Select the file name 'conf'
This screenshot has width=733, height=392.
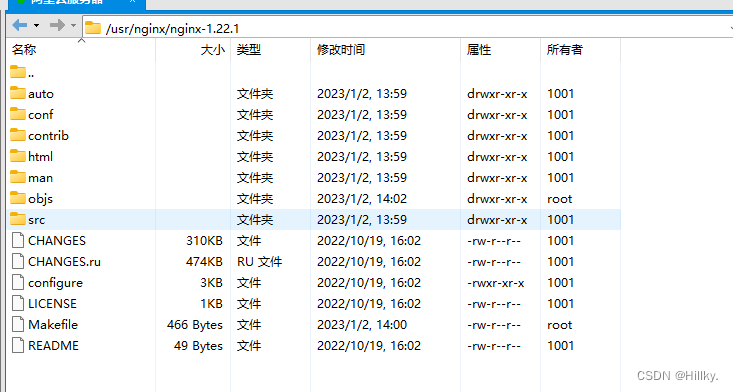(41, 115)
